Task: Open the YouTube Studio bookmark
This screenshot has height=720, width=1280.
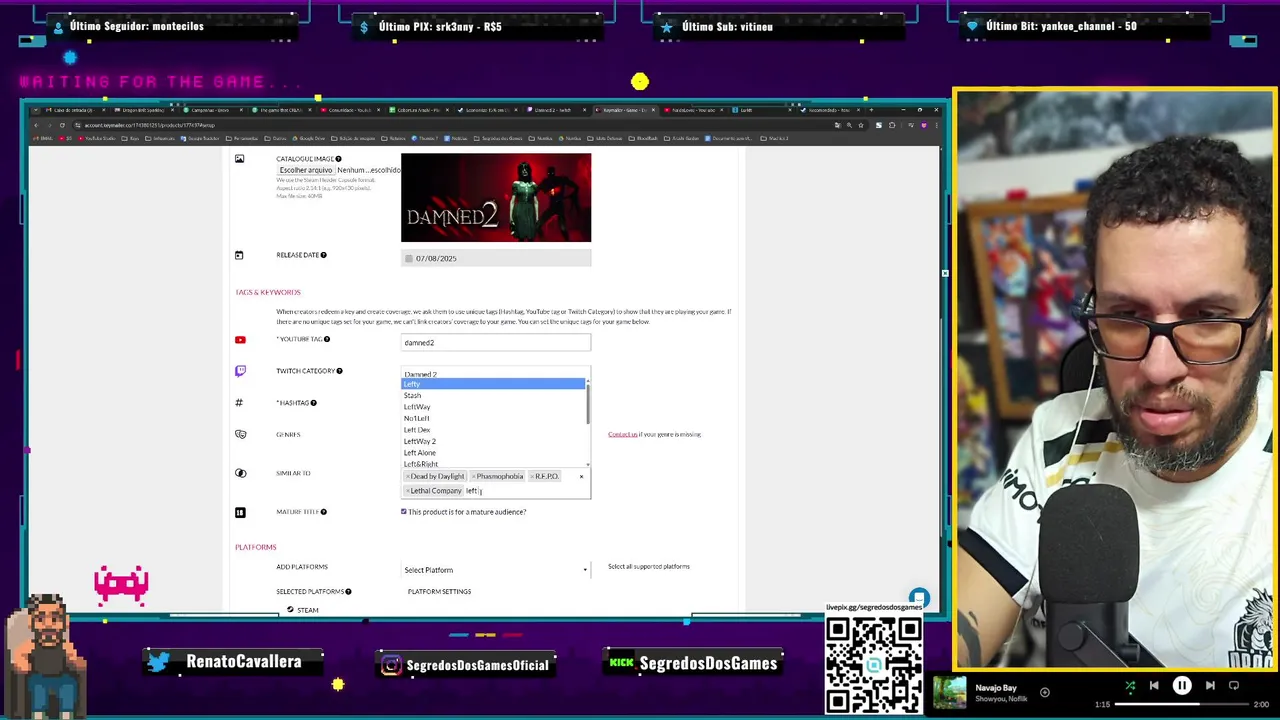Action: (96, 138)
